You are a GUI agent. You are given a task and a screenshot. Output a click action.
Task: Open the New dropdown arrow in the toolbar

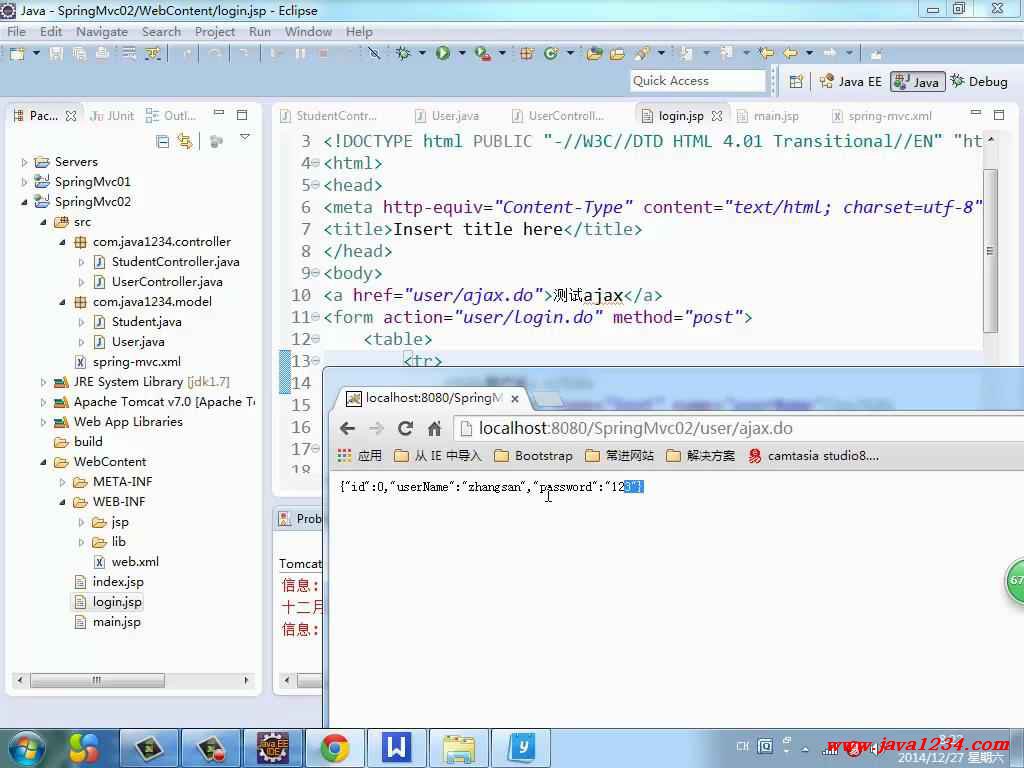[x=36, y=53]
